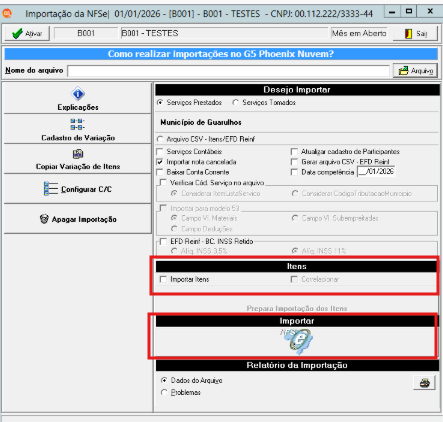Open the Explicações info icon
The image size is (443, 422).
(78, 94)
